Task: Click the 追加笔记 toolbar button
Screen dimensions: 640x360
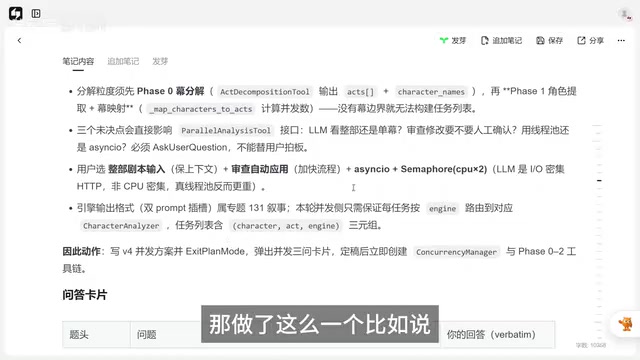Action: (x=502, y=40)
